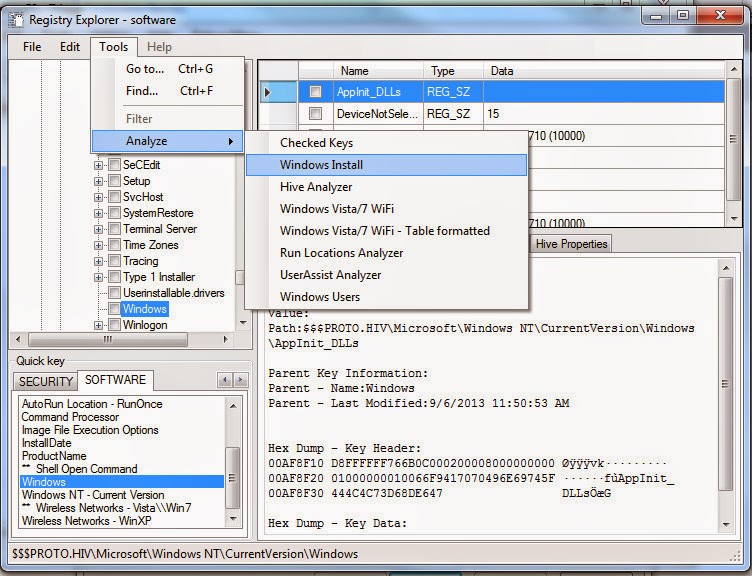The image size is (752, 576).
Task: Open the Edit menu
Action: [x=70, y=47]
